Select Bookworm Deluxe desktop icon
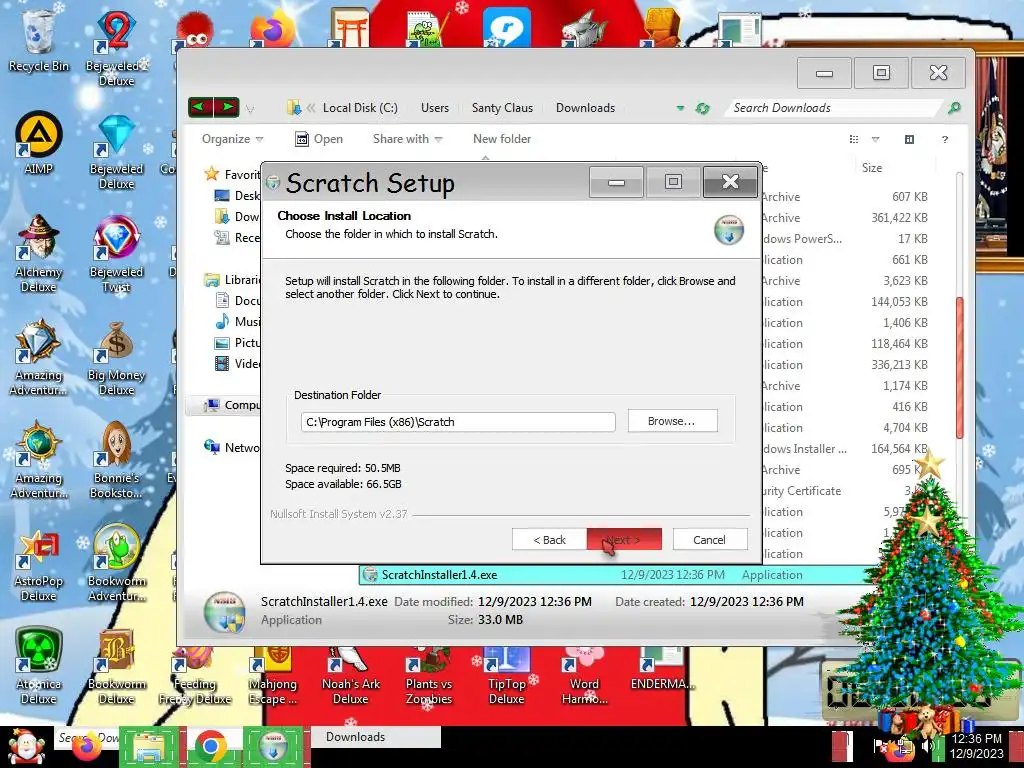 [x=116, y=666]
